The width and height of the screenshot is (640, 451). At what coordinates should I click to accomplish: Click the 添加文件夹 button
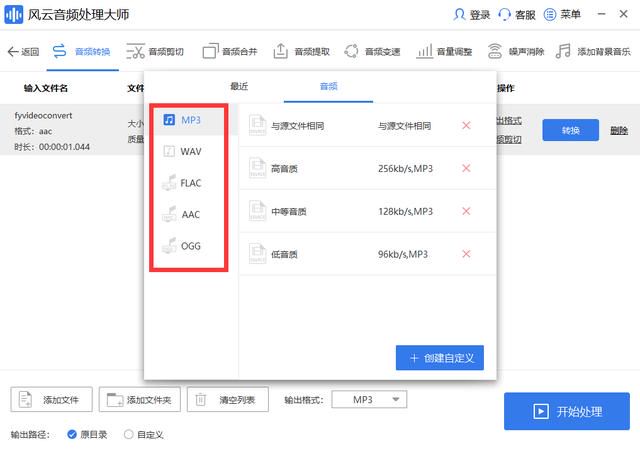coord(140,400)
